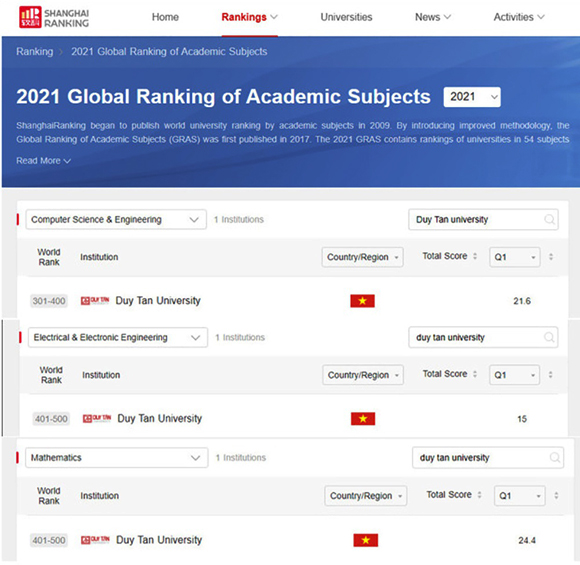This screenshot has height=565, width=580.
Task: Open Duy Tan University link in Computer Science
Action: tap(158, 300)
